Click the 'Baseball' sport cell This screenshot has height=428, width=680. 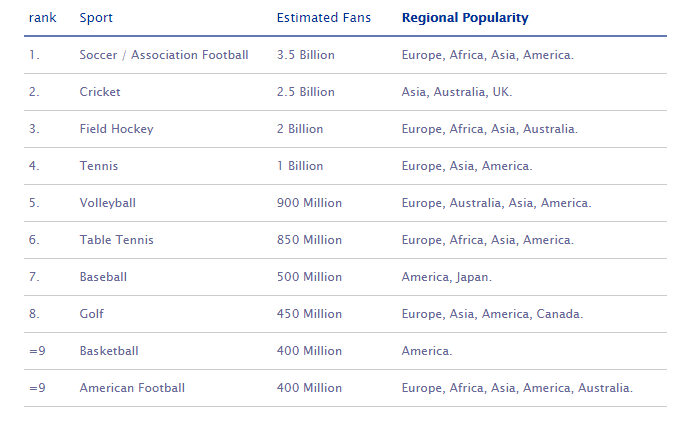(x=103, y=277)
